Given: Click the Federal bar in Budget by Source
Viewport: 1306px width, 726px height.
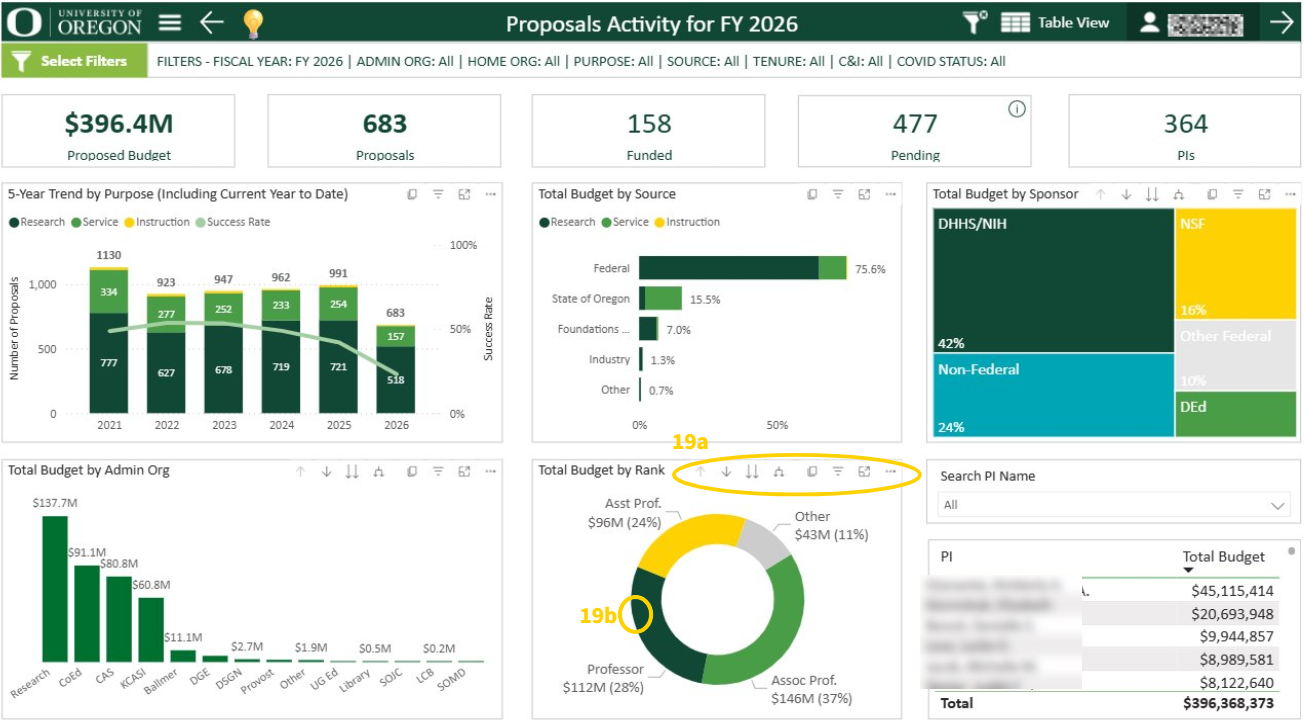Looking at the screenshot, I should click(x=743, y=268).
